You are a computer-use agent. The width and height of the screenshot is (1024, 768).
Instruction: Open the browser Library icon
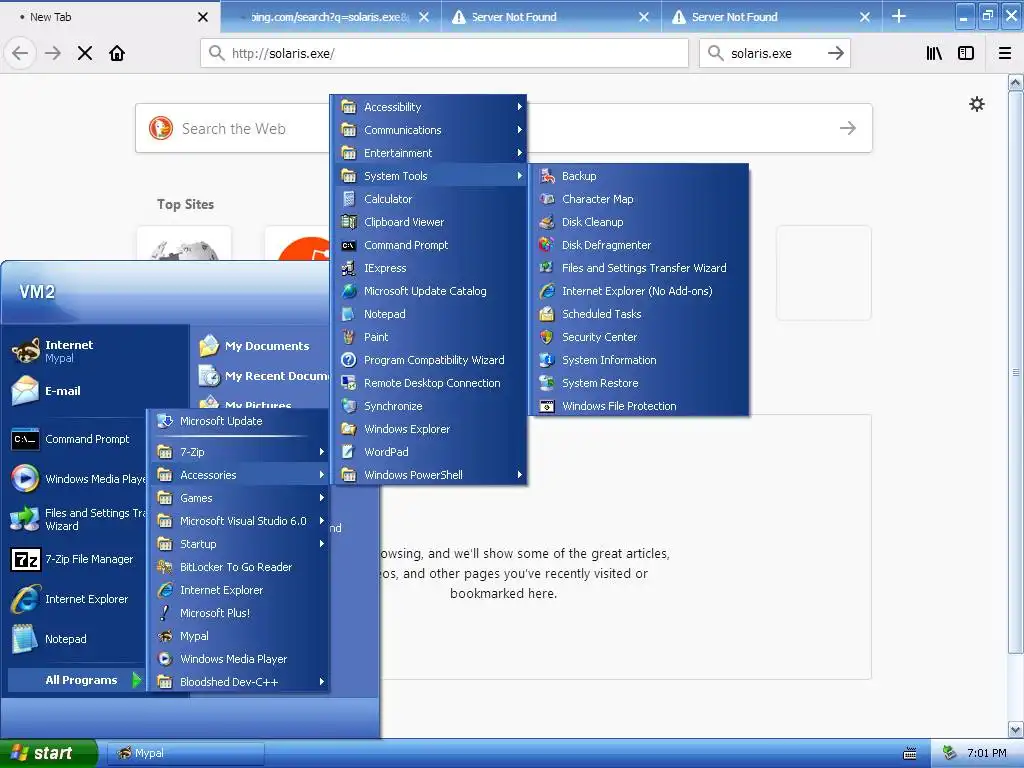pyautogui.click(x=934, y=53)
